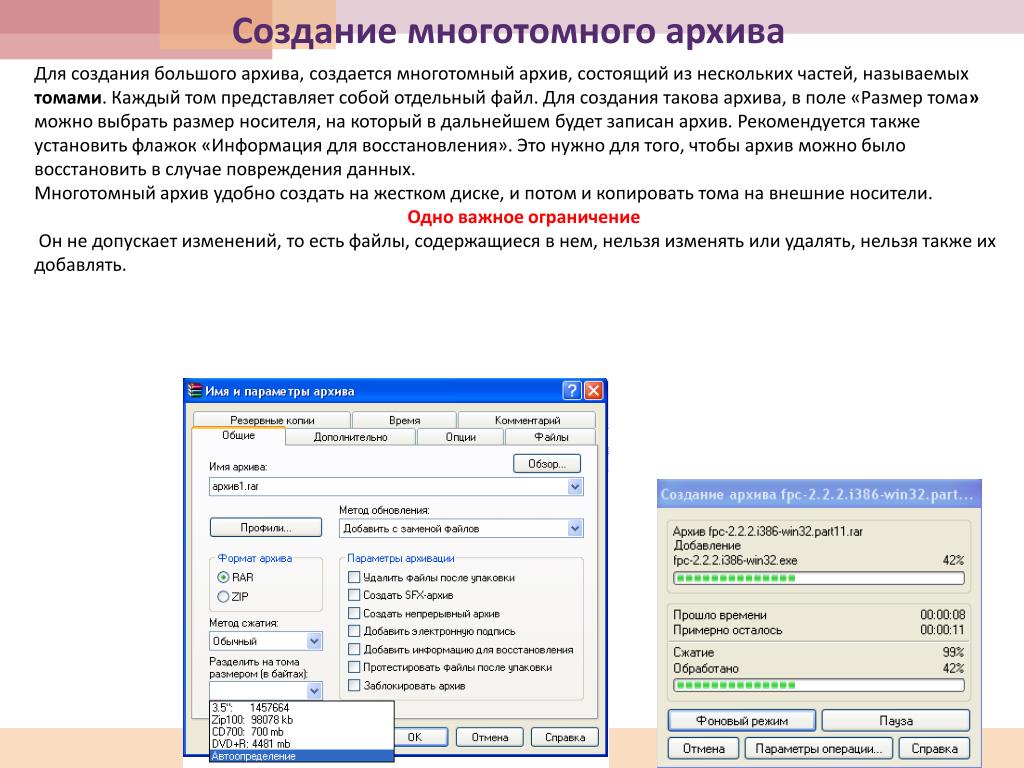Choose DVD+R 4481 mb volume size
1024x768 pixels.
click(302, 744)
